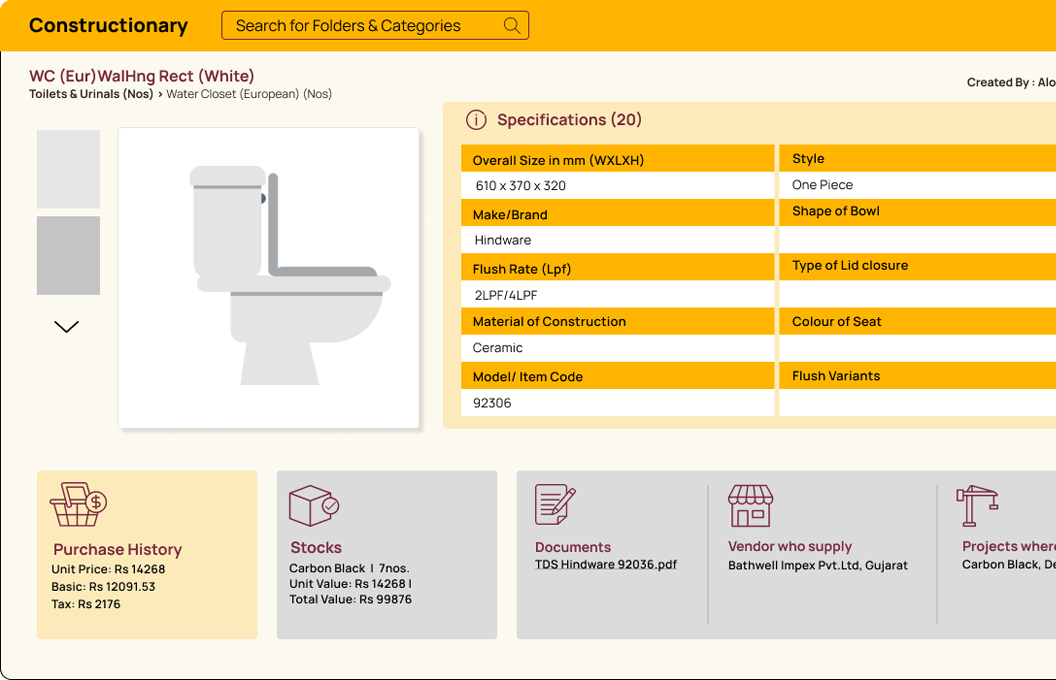1056x680 pixels.
Task: Click the Overall Size in mm (WXLXH) header
Action: [x=618, y=160]
